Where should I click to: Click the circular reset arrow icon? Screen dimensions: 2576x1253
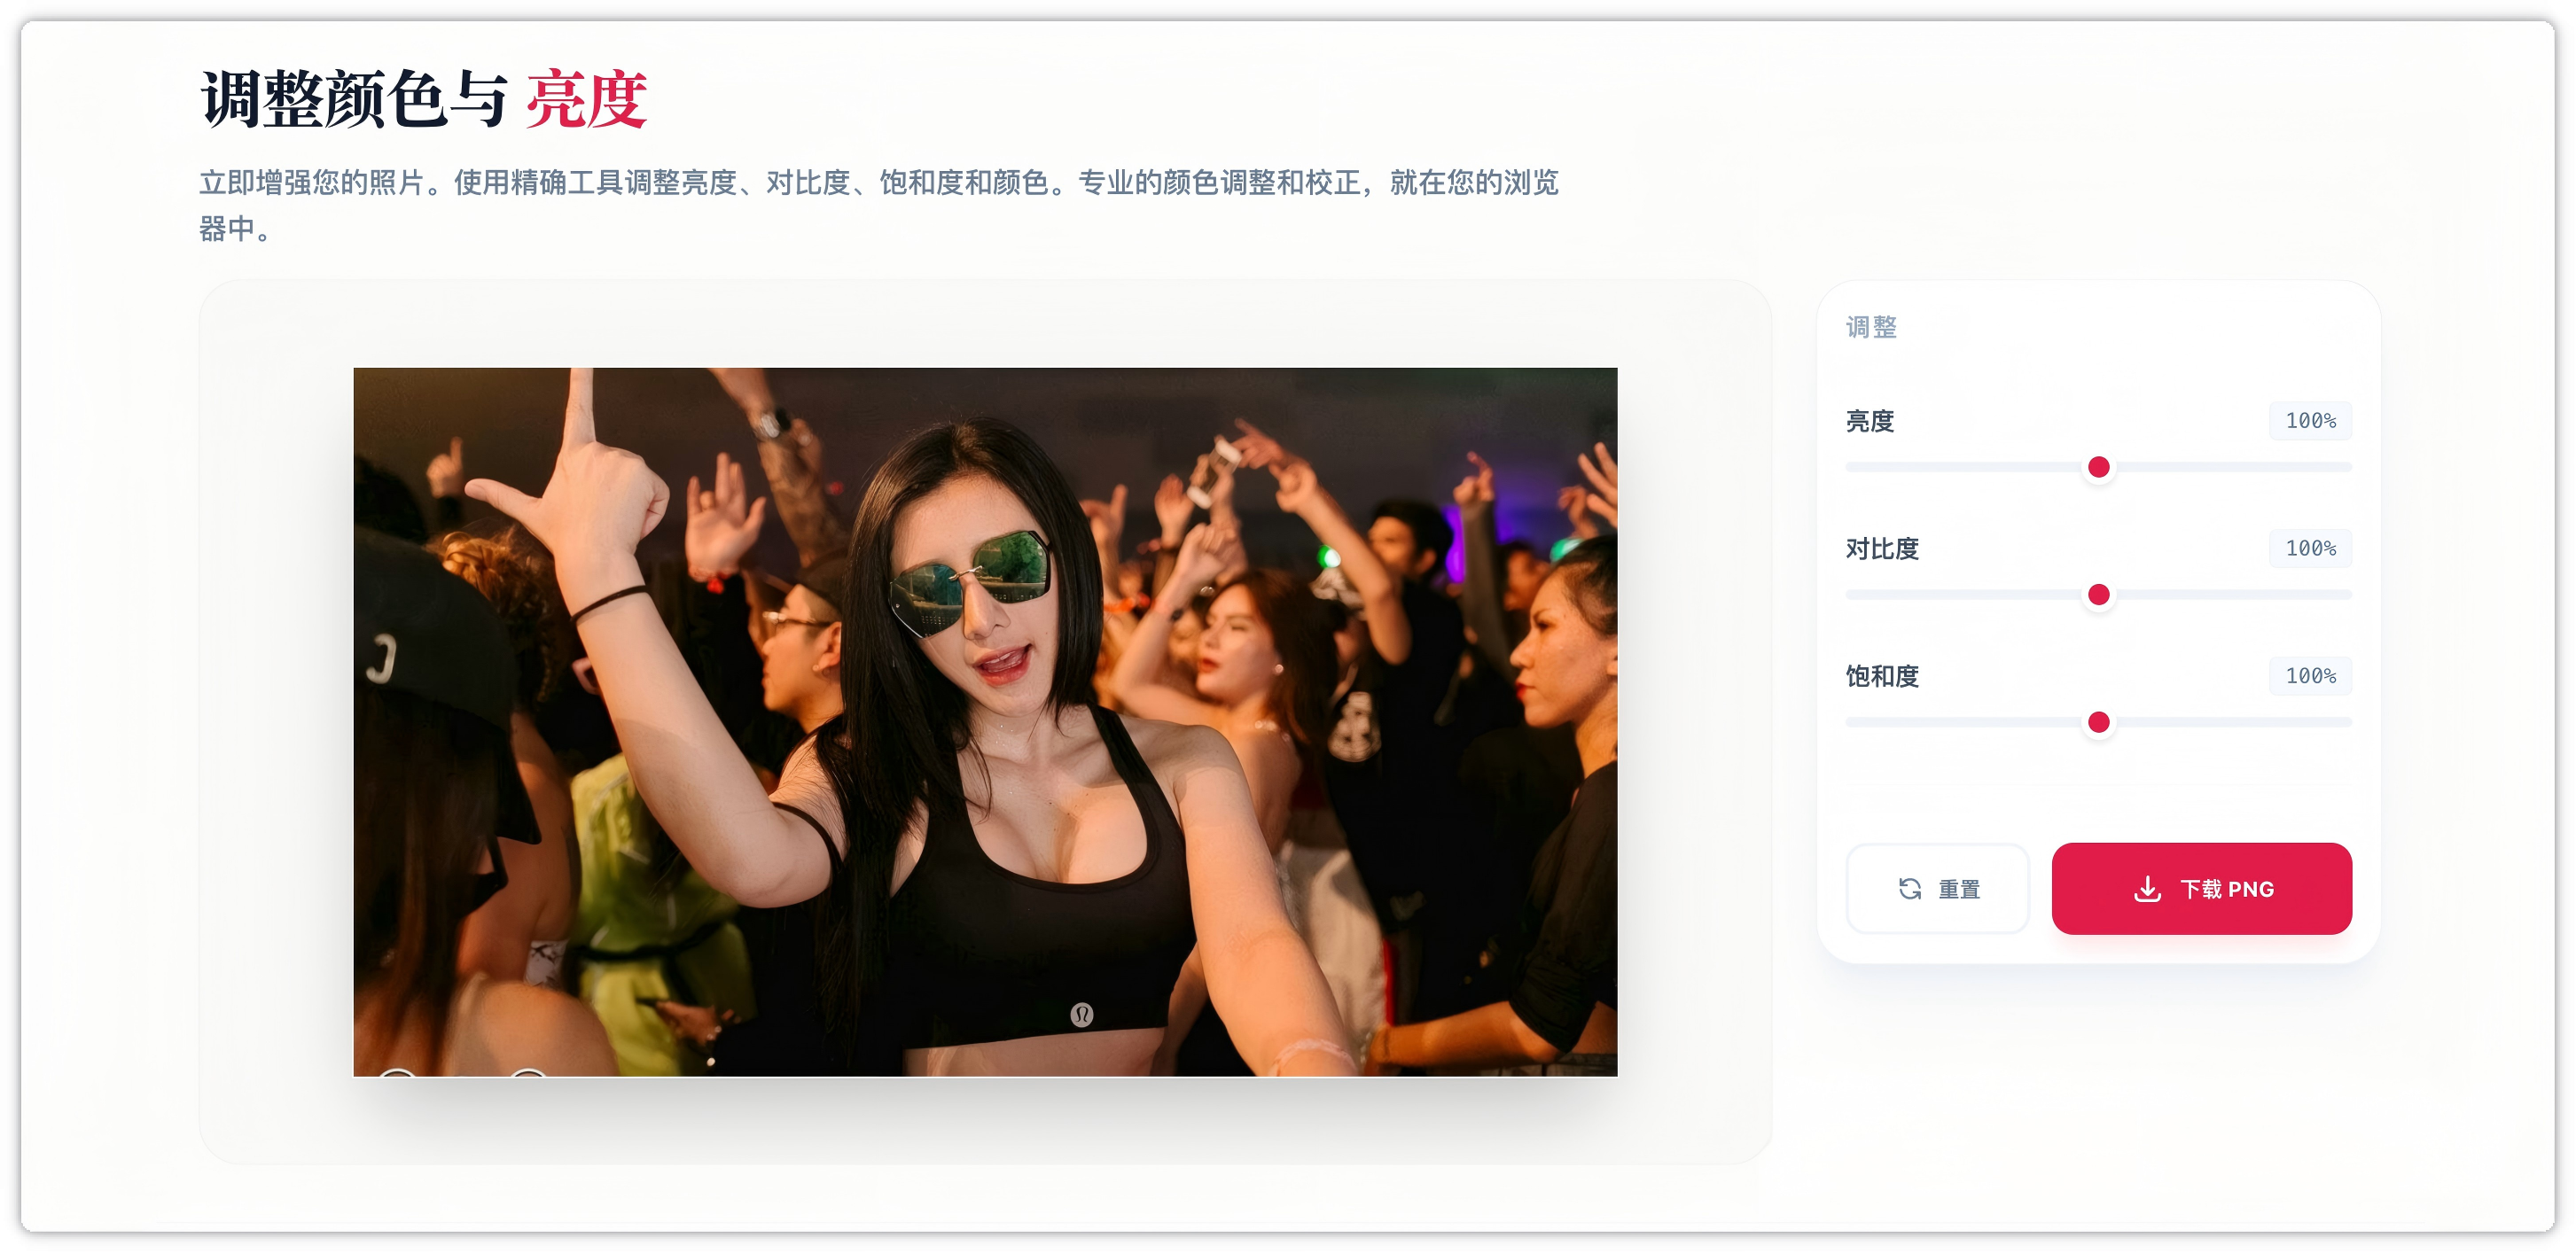[1912, 888]
